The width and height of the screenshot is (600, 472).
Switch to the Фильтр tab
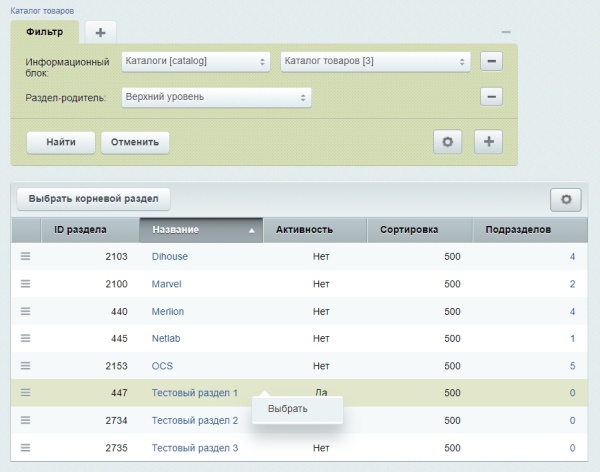point(44,31)
